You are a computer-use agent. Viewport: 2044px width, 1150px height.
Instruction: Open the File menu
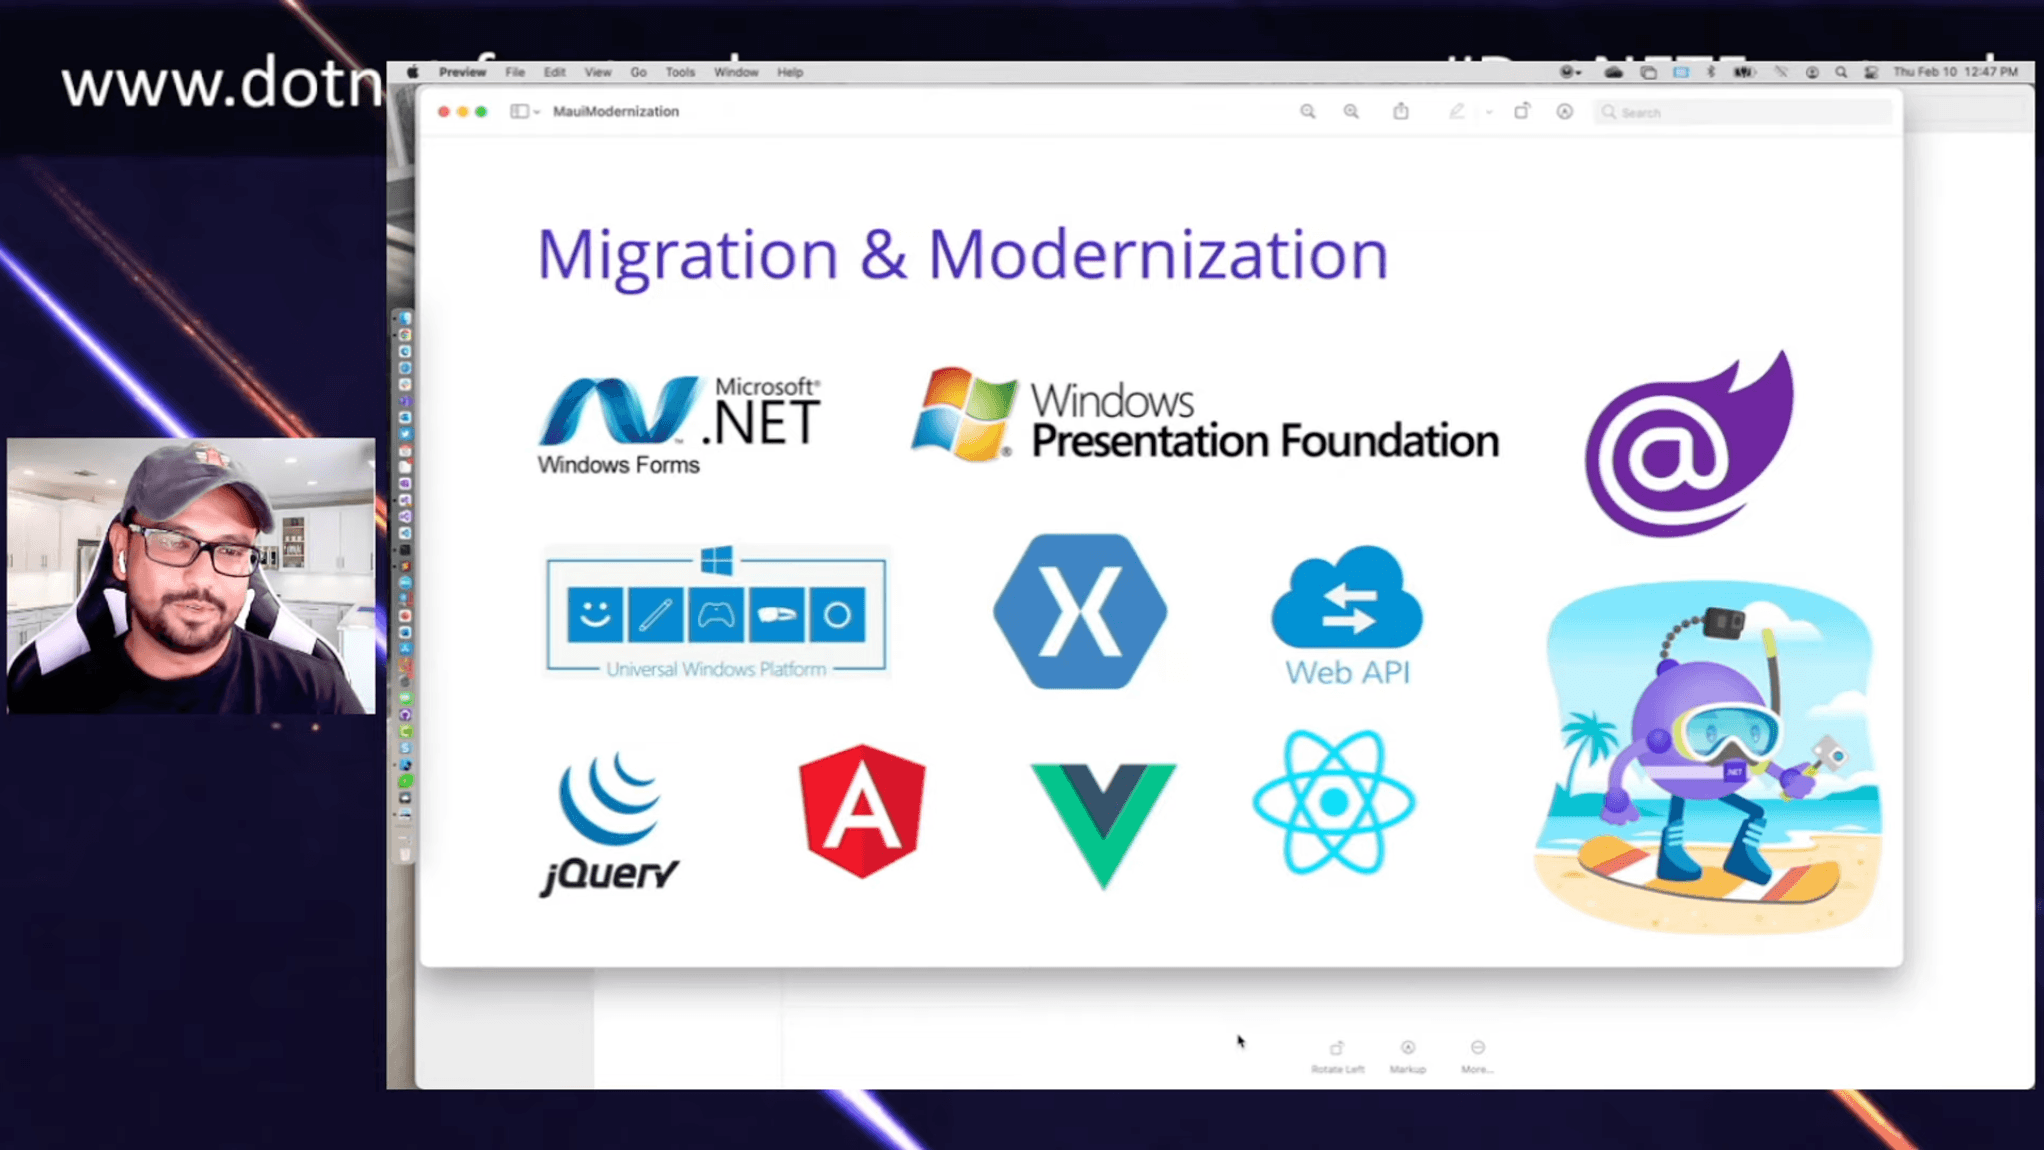click(x=515, y=72)
